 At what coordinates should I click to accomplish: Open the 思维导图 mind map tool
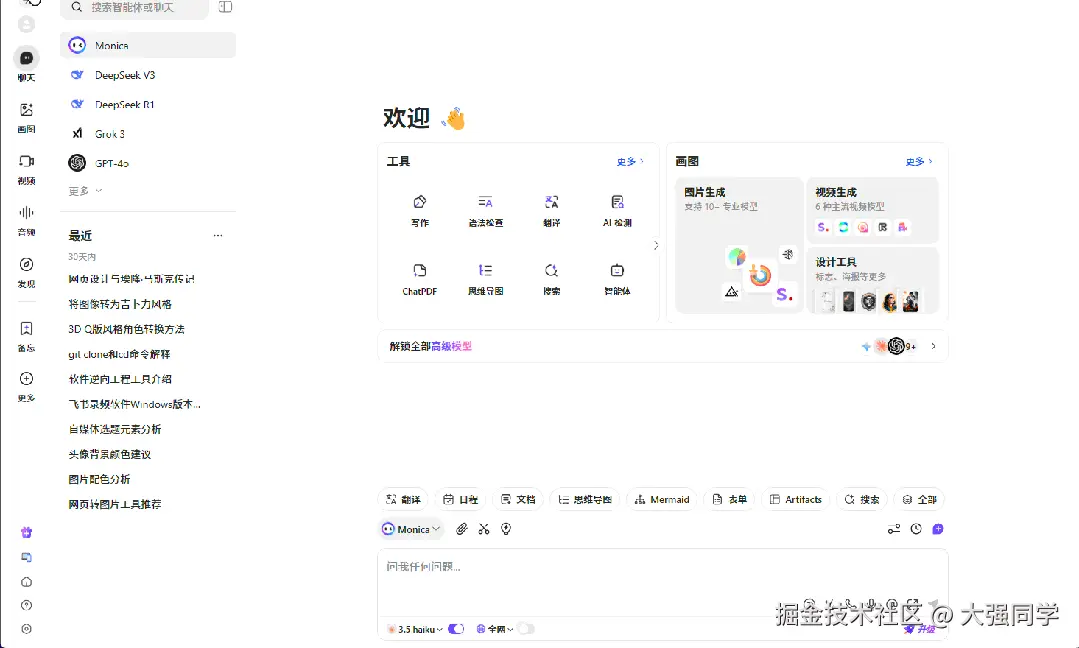[x=485, y=278]
